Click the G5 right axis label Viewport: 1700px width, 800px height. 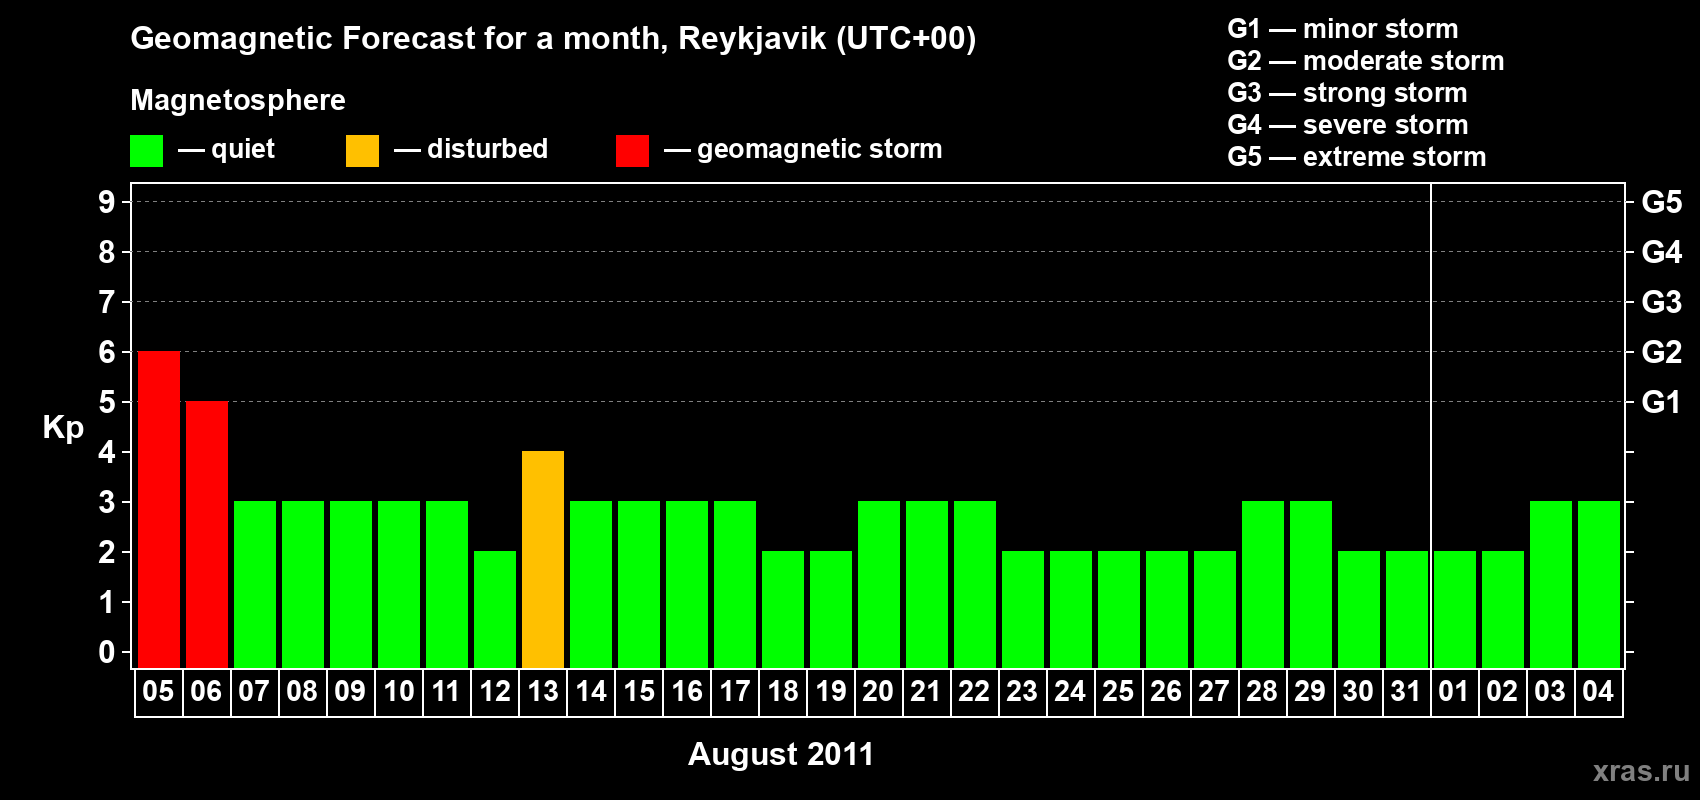[1662, 202]
